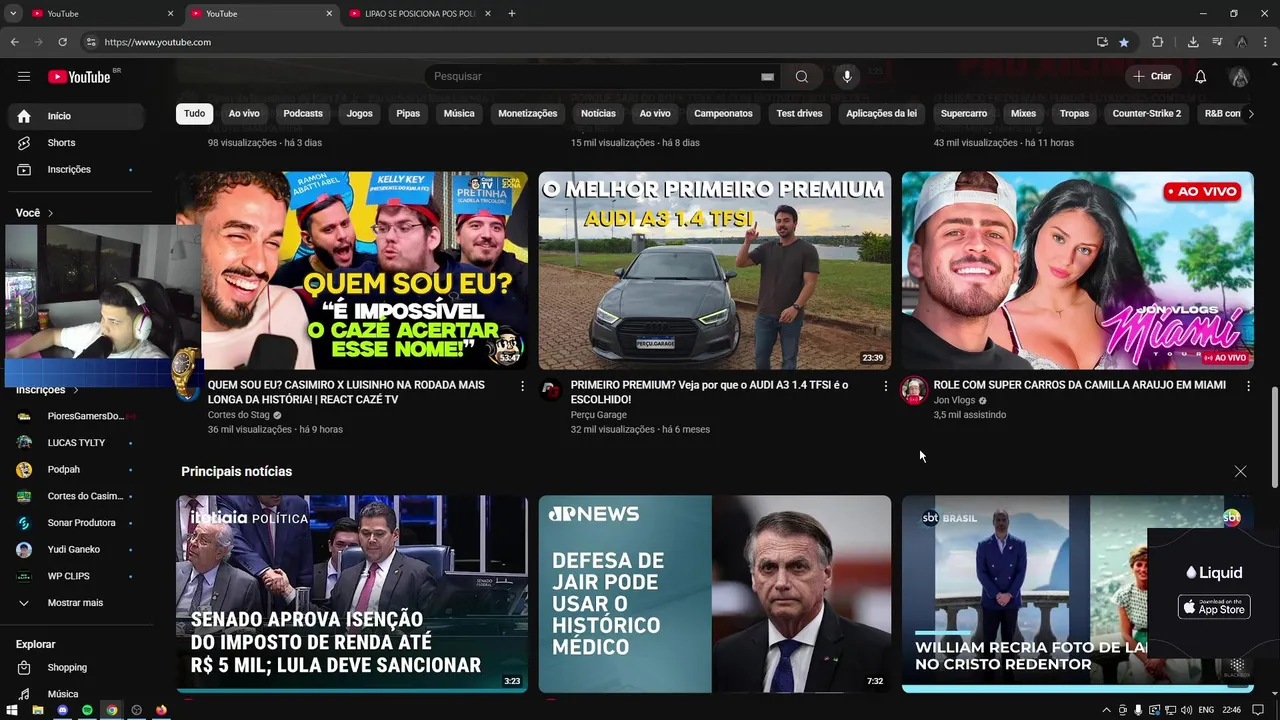This screenshot has height=720, width=1280.
Task: Select the Jogos filter chip
Action: coord(360,114)
